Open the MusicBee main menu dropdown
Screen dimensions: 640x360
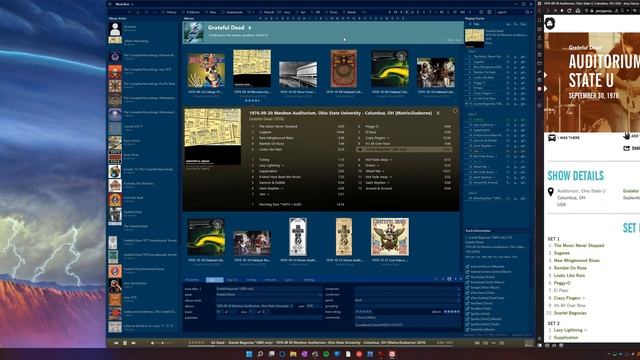tap(124, 4)
